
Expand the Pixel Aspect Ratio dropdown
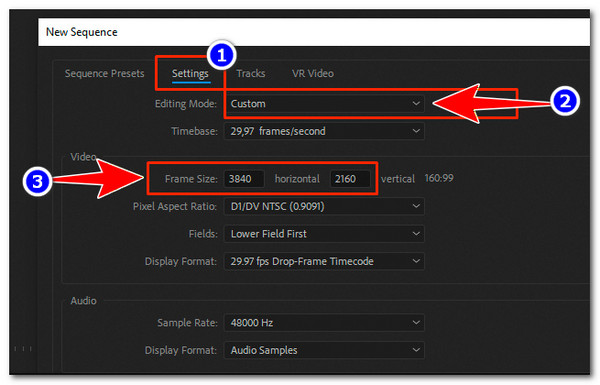pos(324,207)
